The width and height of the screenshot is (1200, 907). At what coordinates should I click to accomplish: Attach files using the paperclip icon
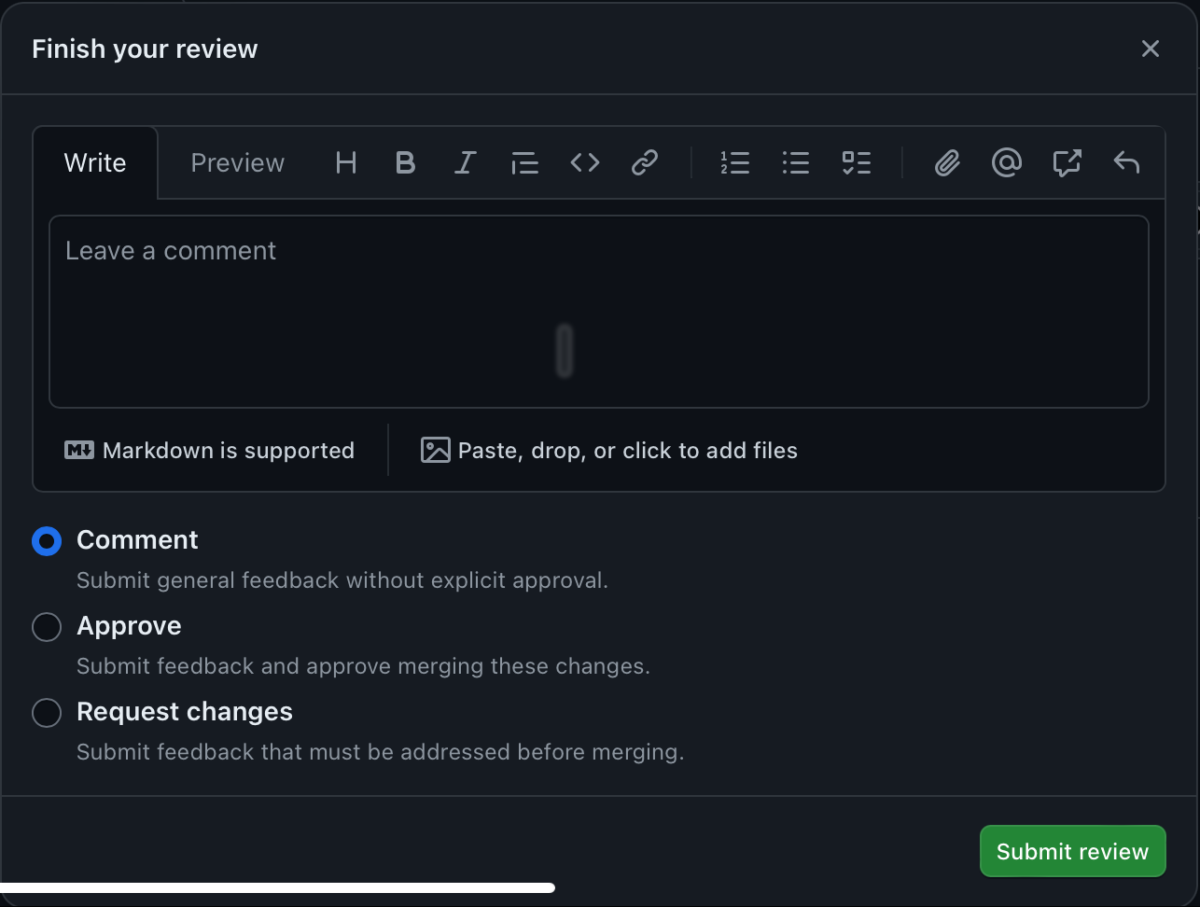946,163
